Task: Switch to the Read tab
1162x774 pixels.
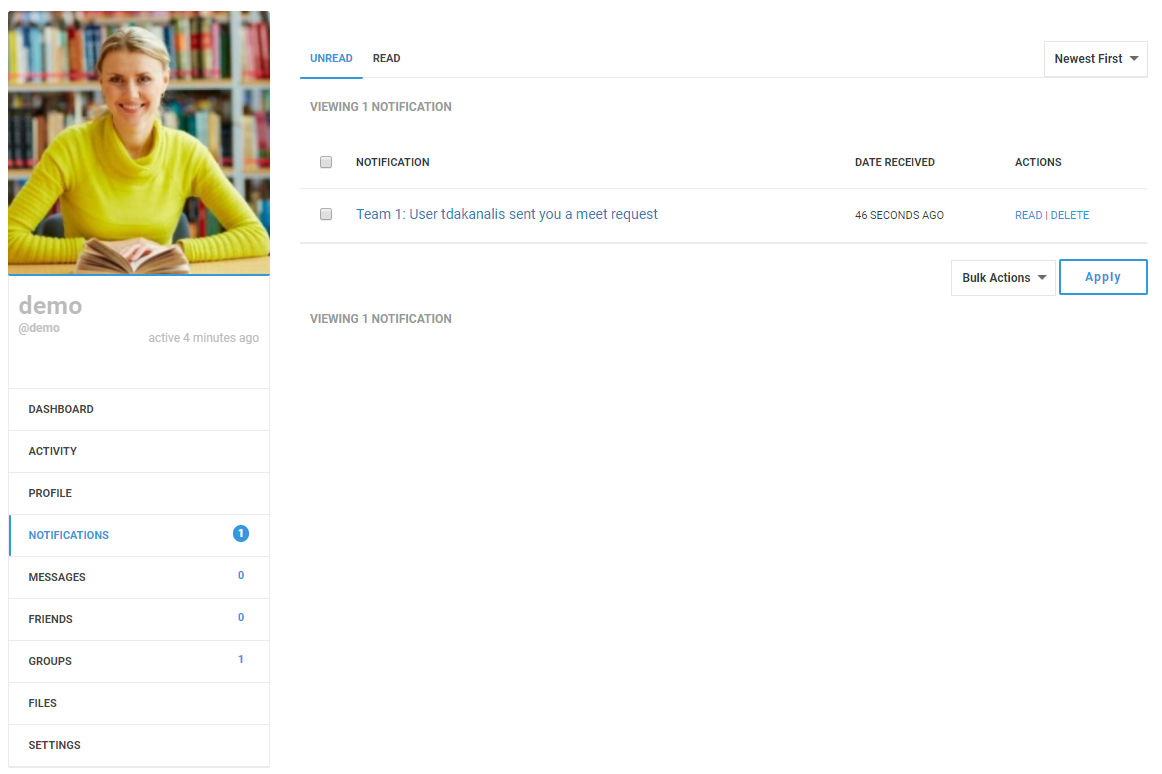Action: pyautogui.click(x=386, y=59)
